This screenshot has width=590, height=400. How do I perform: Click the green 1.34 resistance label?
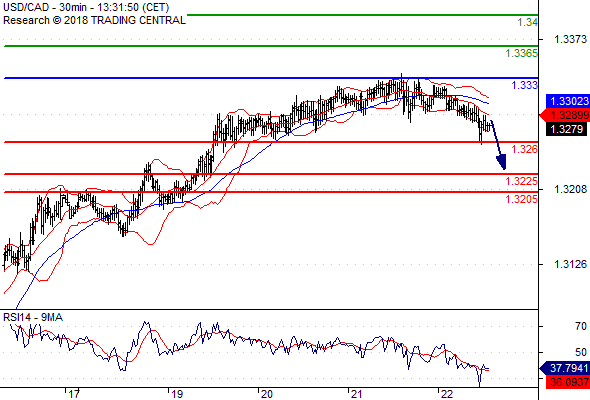[528, 22]
